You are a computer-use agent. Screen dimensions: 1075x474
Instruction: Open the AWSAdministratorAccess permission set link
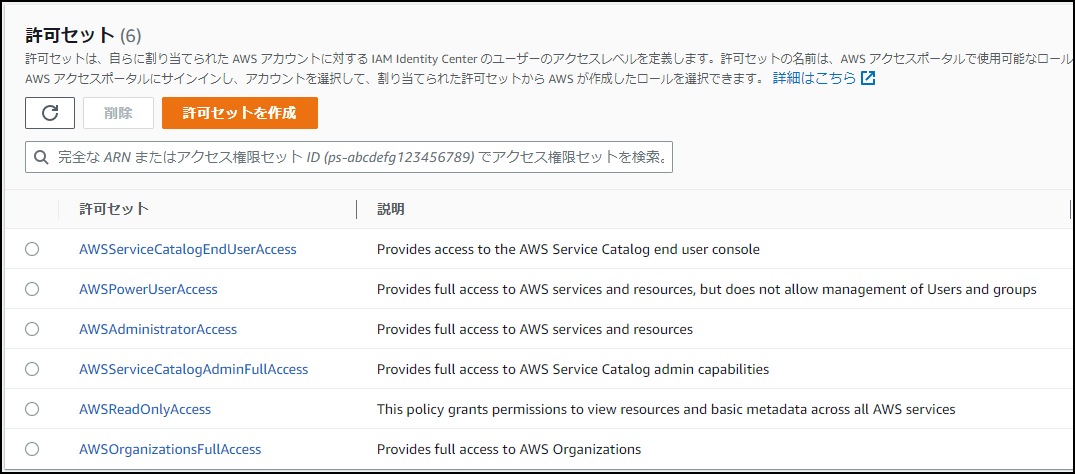[x=158, y=329]
